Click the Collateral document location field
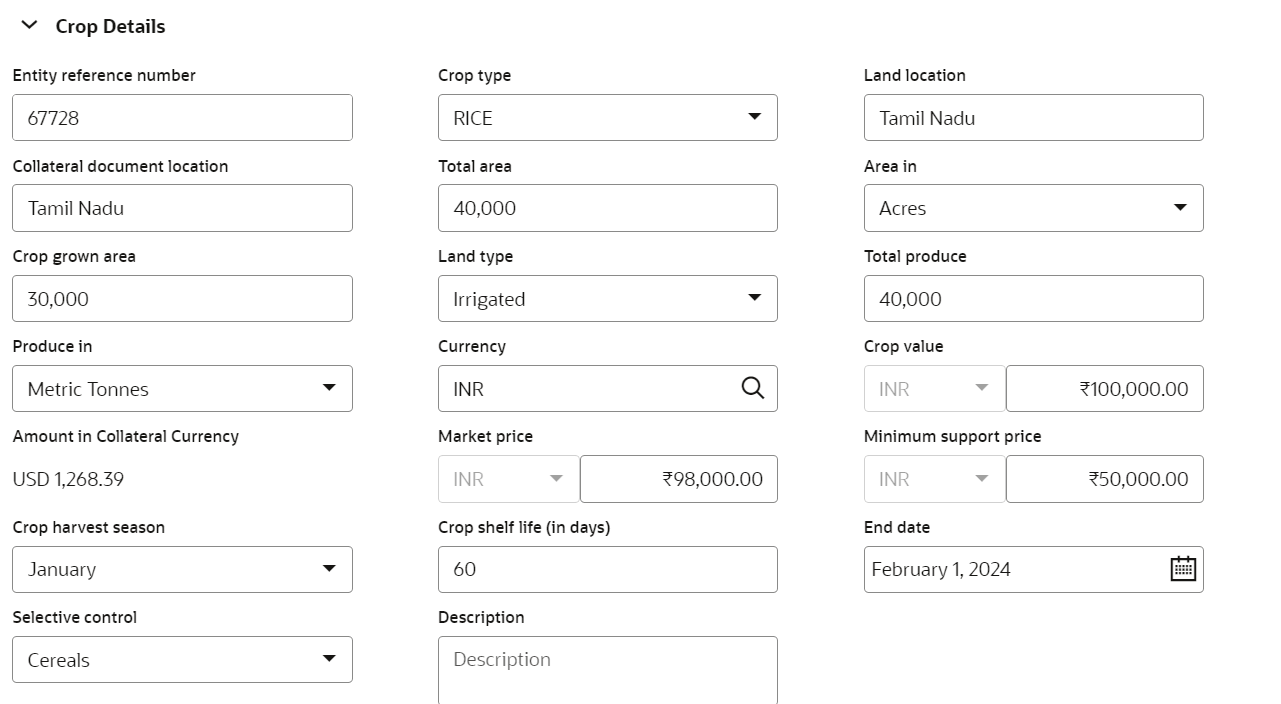The image size is (1281, 704). point(182,208)
